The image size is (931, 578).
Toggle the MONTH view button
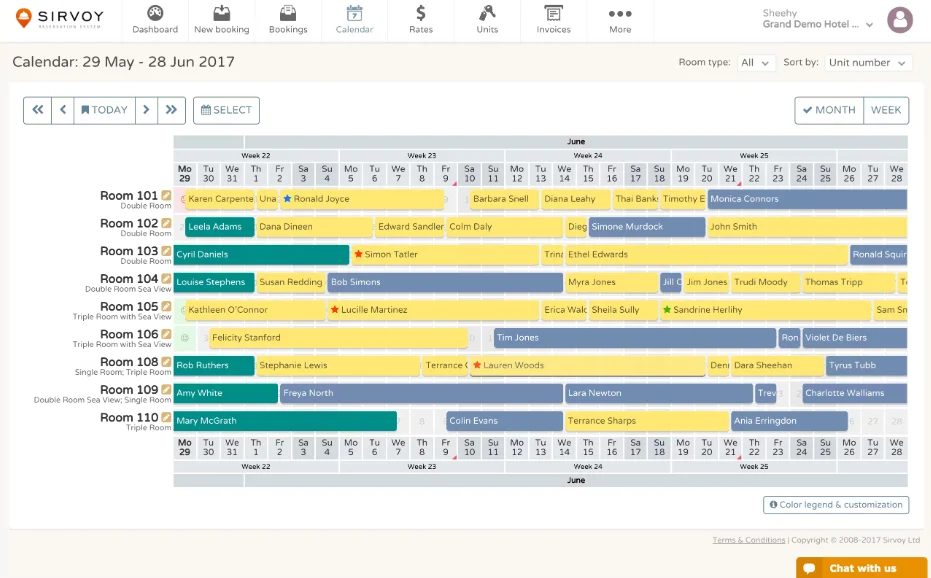[829, 110]
